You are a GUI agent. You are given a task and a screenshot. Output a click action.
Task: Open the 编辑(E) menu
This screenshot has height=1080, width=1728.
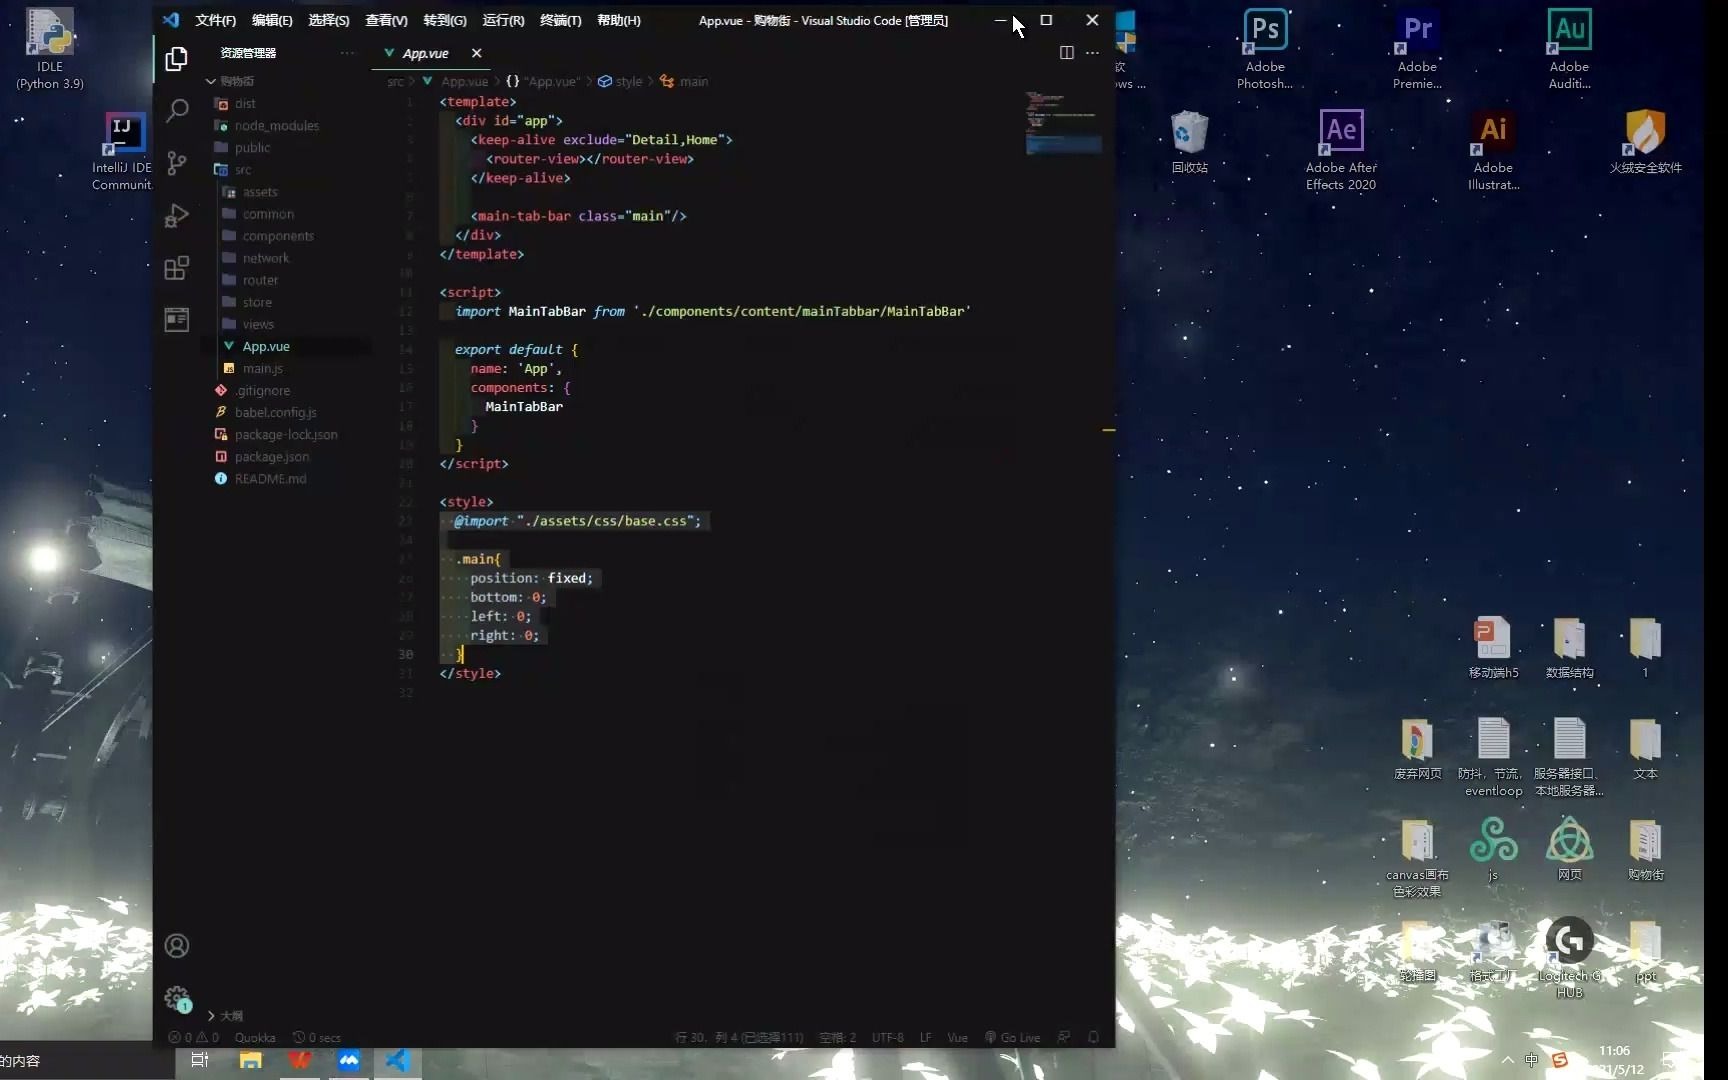click(272, 20)
